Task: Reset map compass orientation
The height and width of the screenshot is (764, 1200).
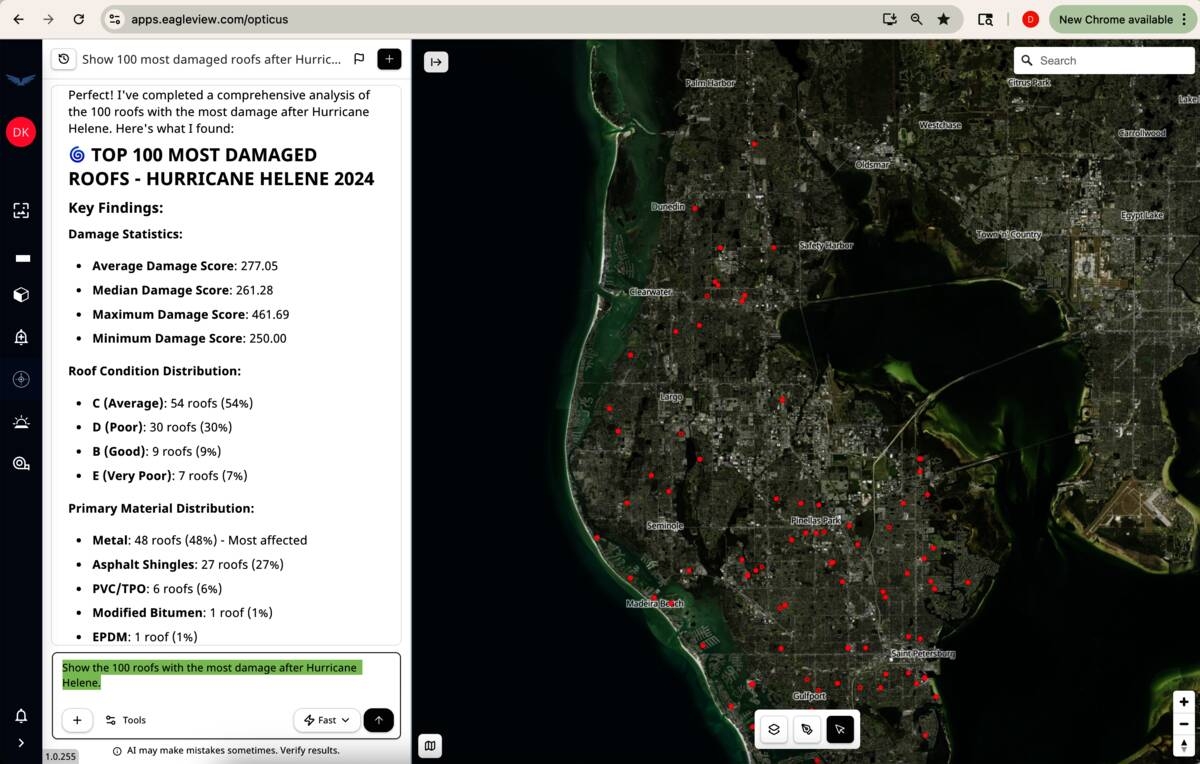Action: 1184,745
